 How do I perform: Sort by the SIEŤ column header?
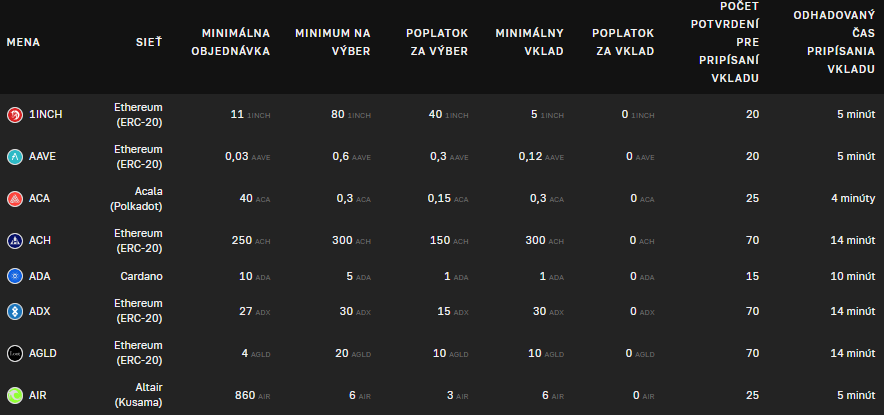click(149, 43)
